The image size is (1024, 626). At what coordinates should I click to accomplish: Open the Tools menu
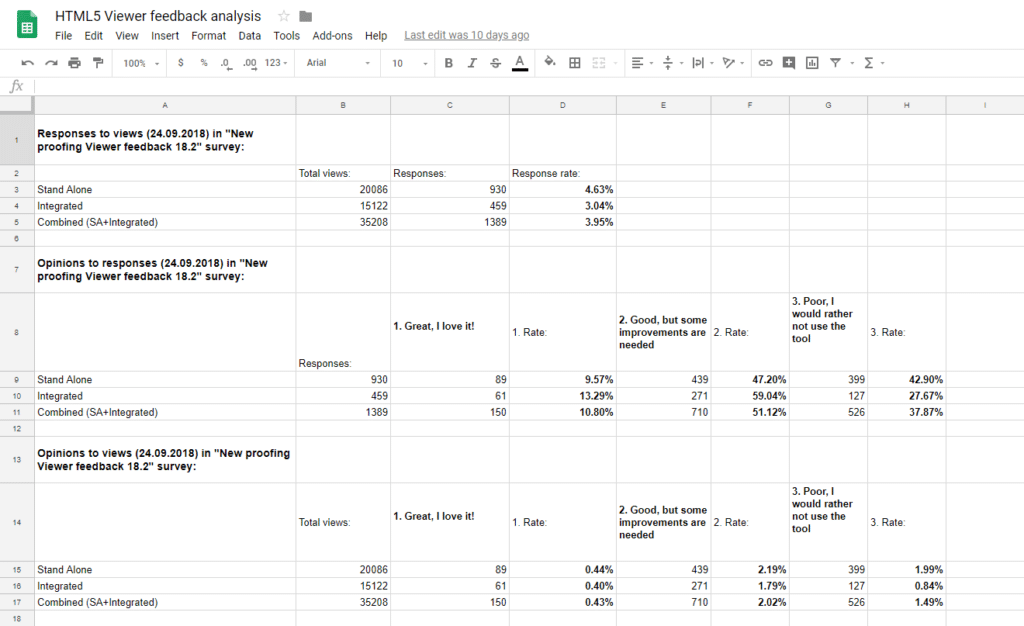pos(286,36)
